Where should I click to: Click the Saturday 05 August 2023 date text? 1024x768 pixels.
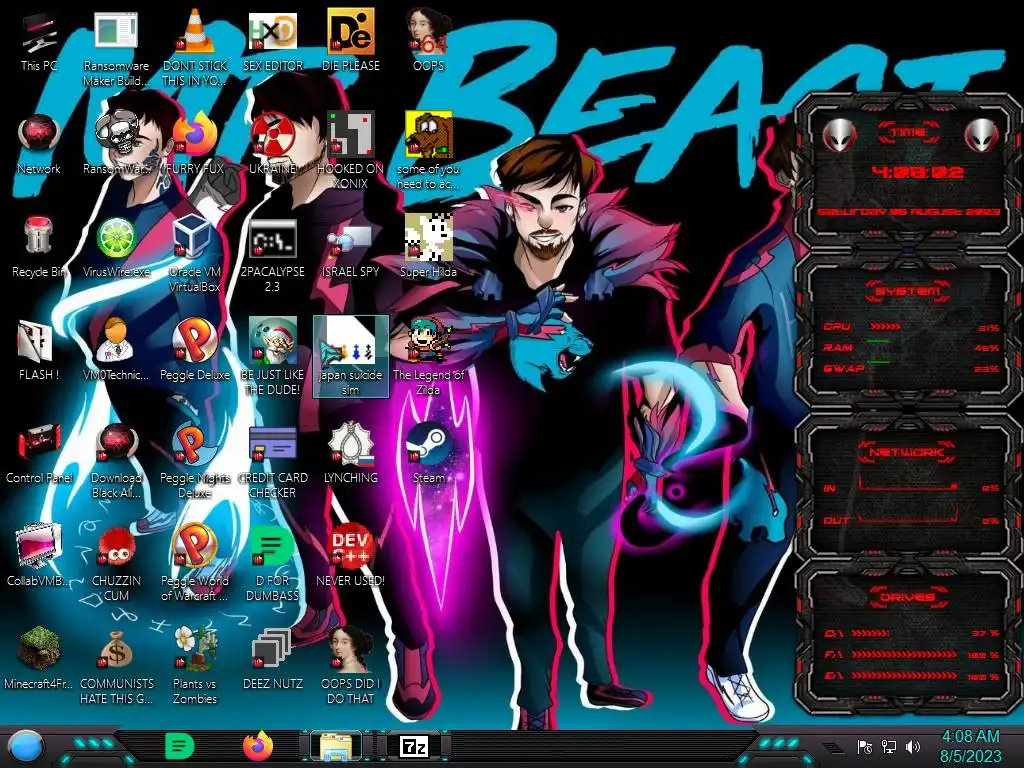tap(908, 212)
